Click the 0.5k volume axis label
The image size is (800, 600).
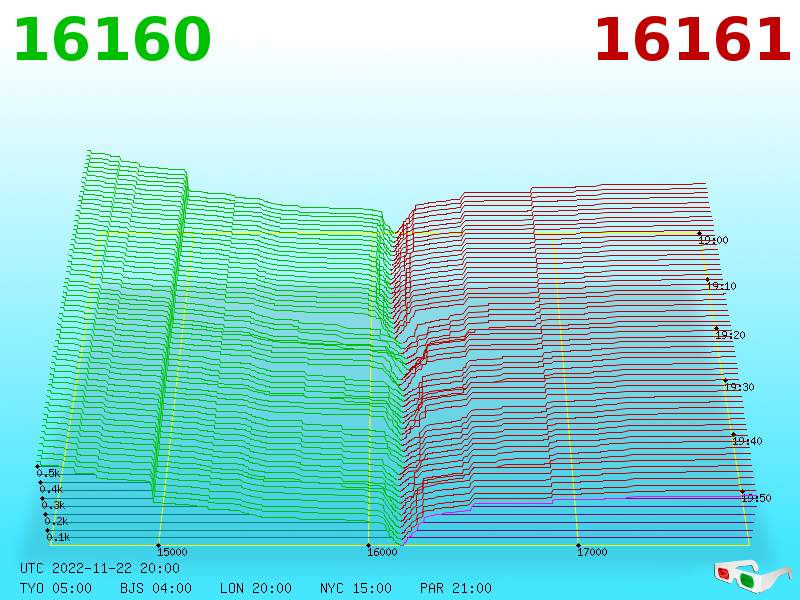pos(48,473)
